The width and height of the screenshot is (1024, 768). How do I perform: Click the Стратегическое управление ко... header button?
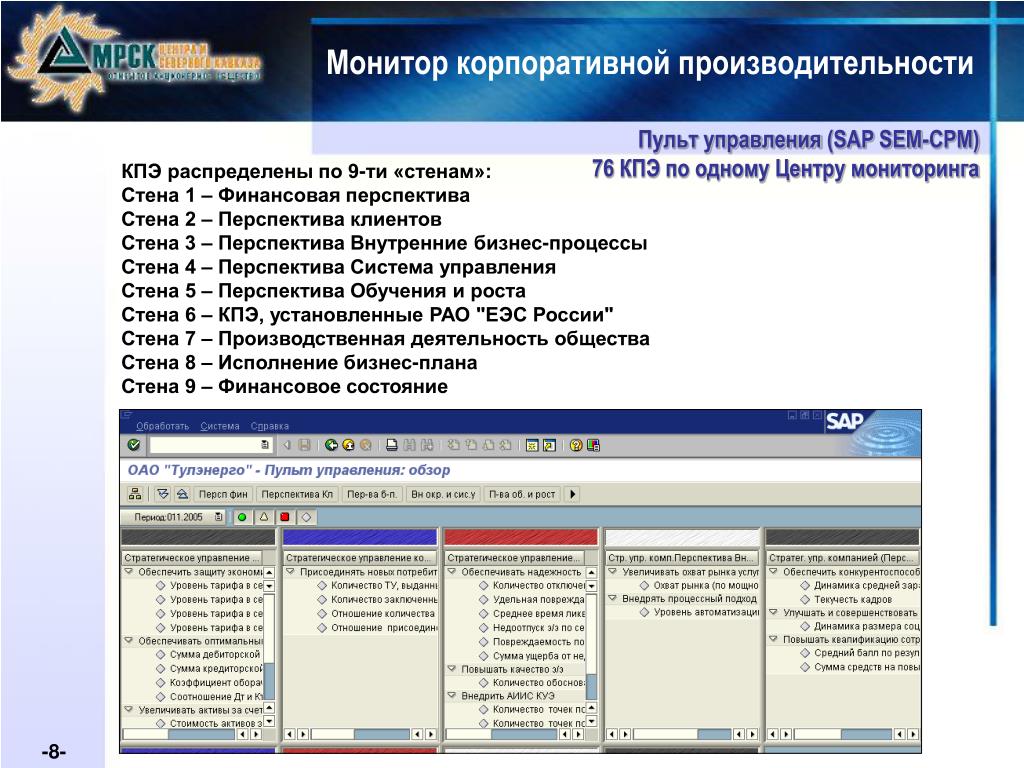coord(359,558)
